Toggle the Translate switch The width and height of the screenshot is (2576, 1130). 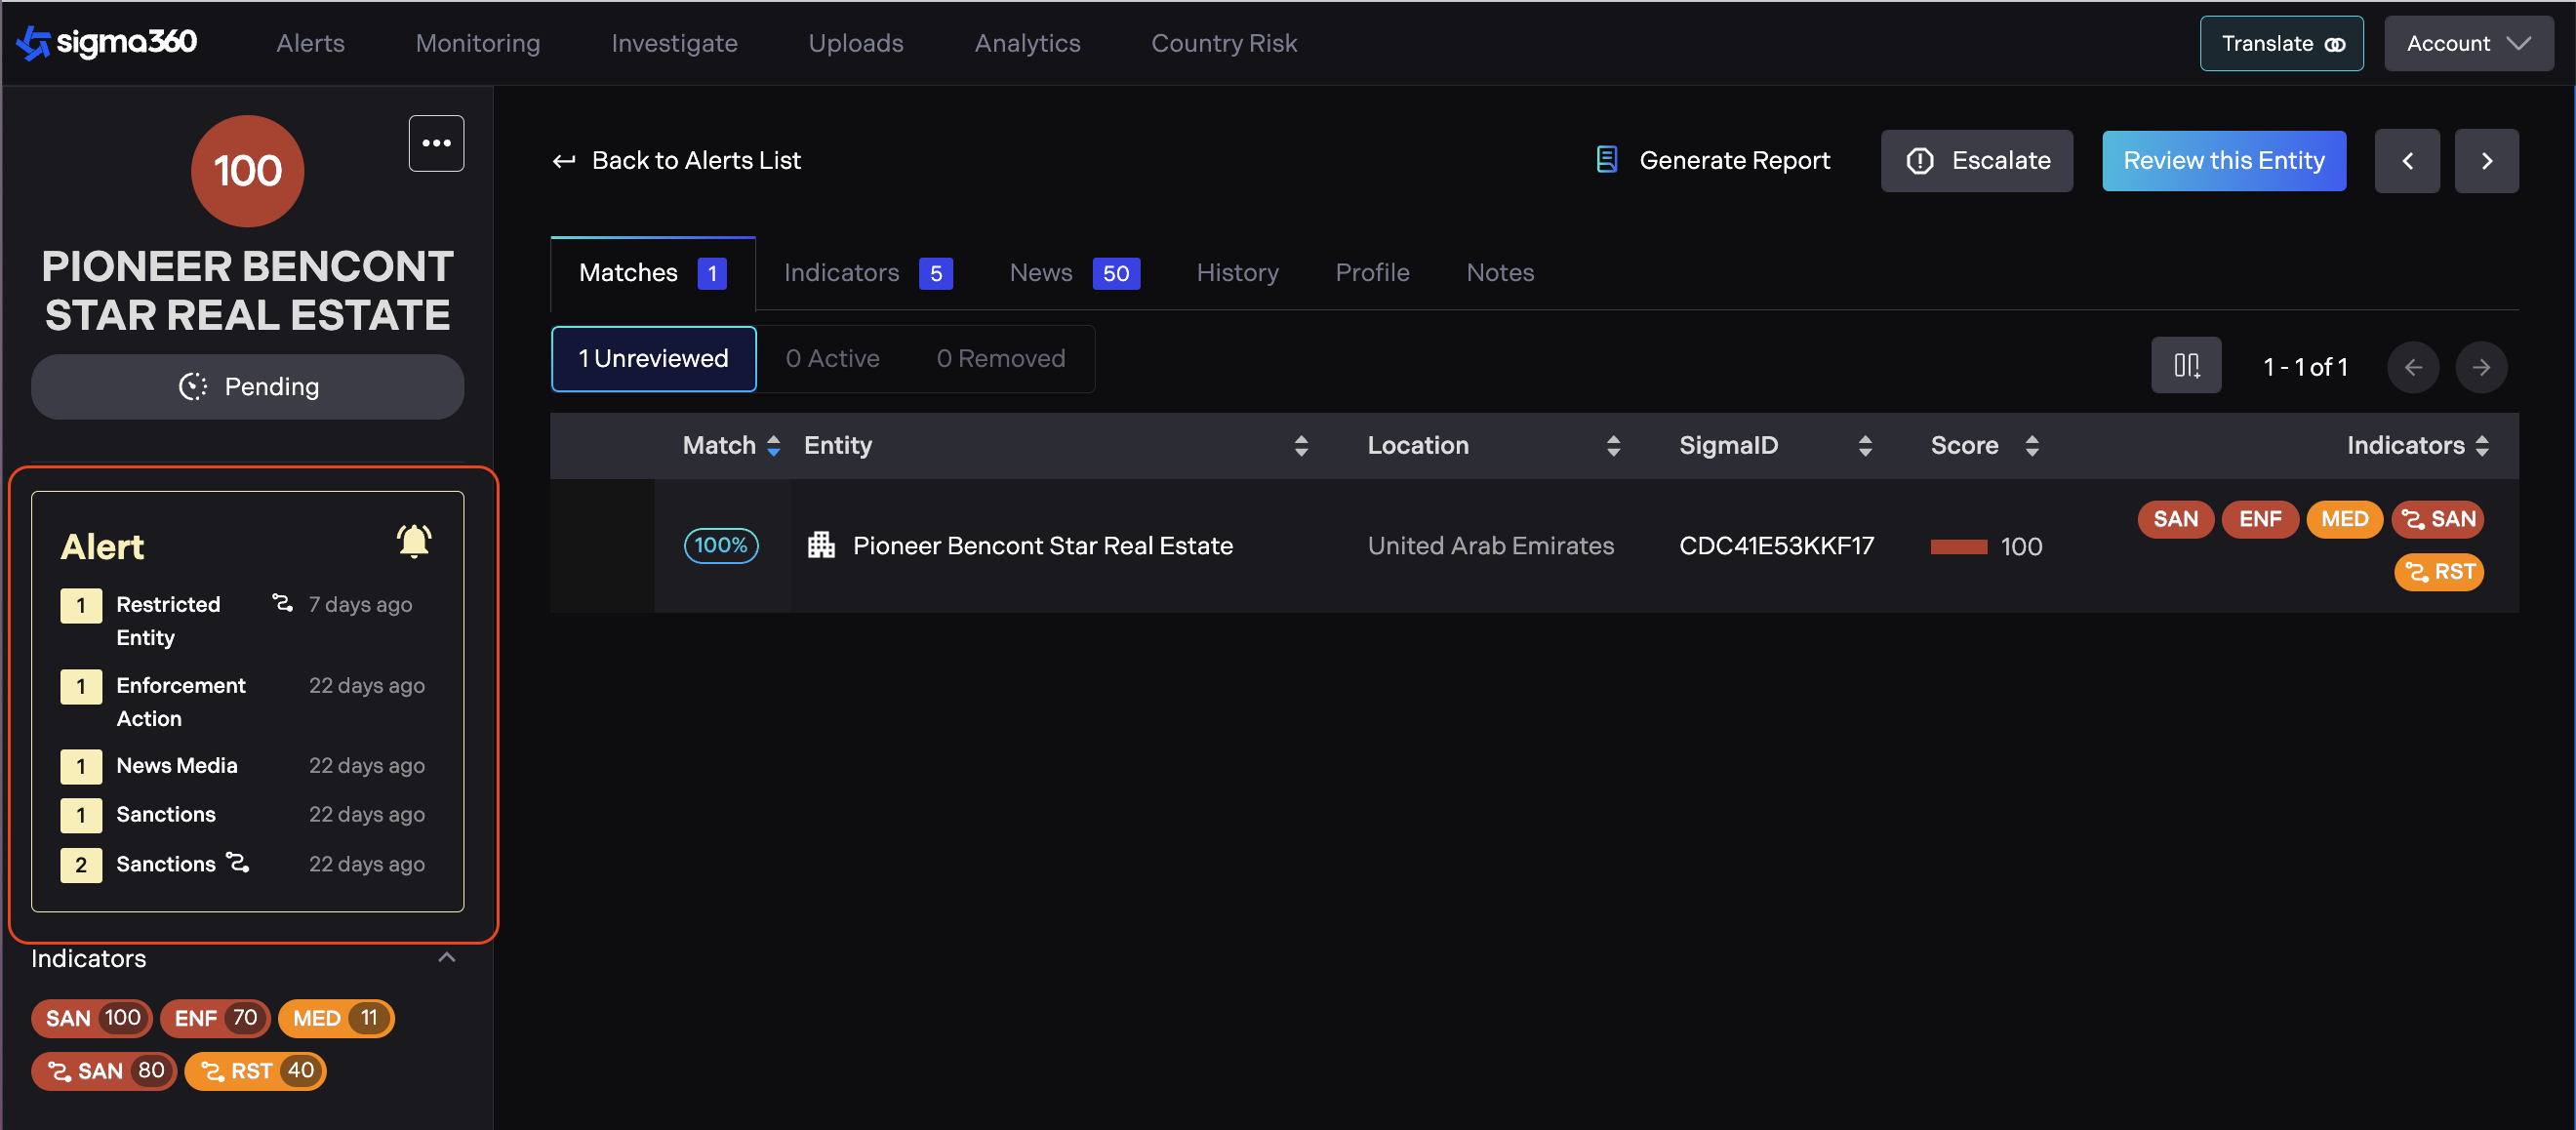tap(2334, 44)
